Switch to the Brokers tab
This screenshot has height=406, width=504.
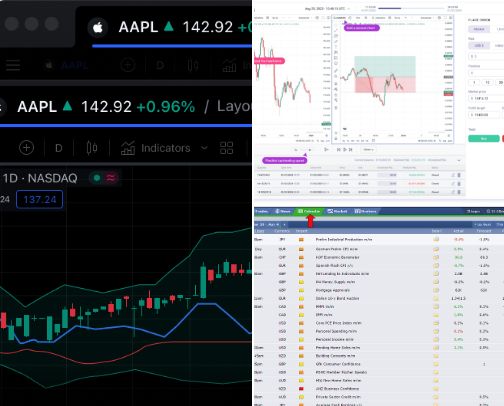tap(366, 211)
